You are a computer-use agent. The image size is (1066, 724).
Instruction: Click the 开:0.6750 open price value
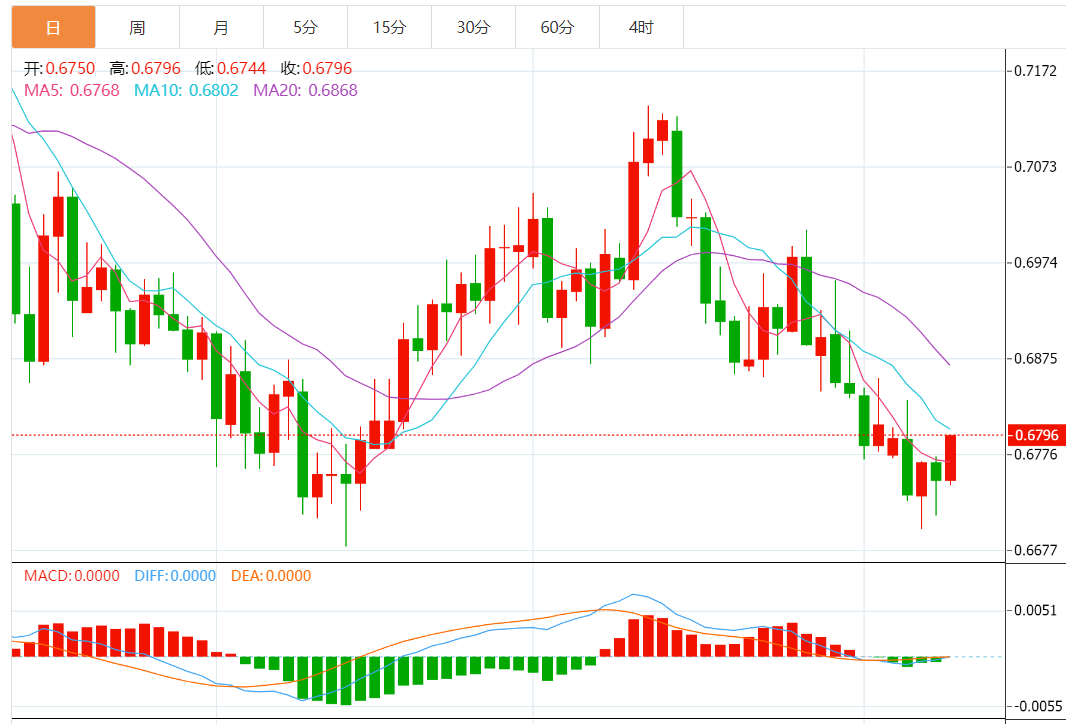(59, 69)
